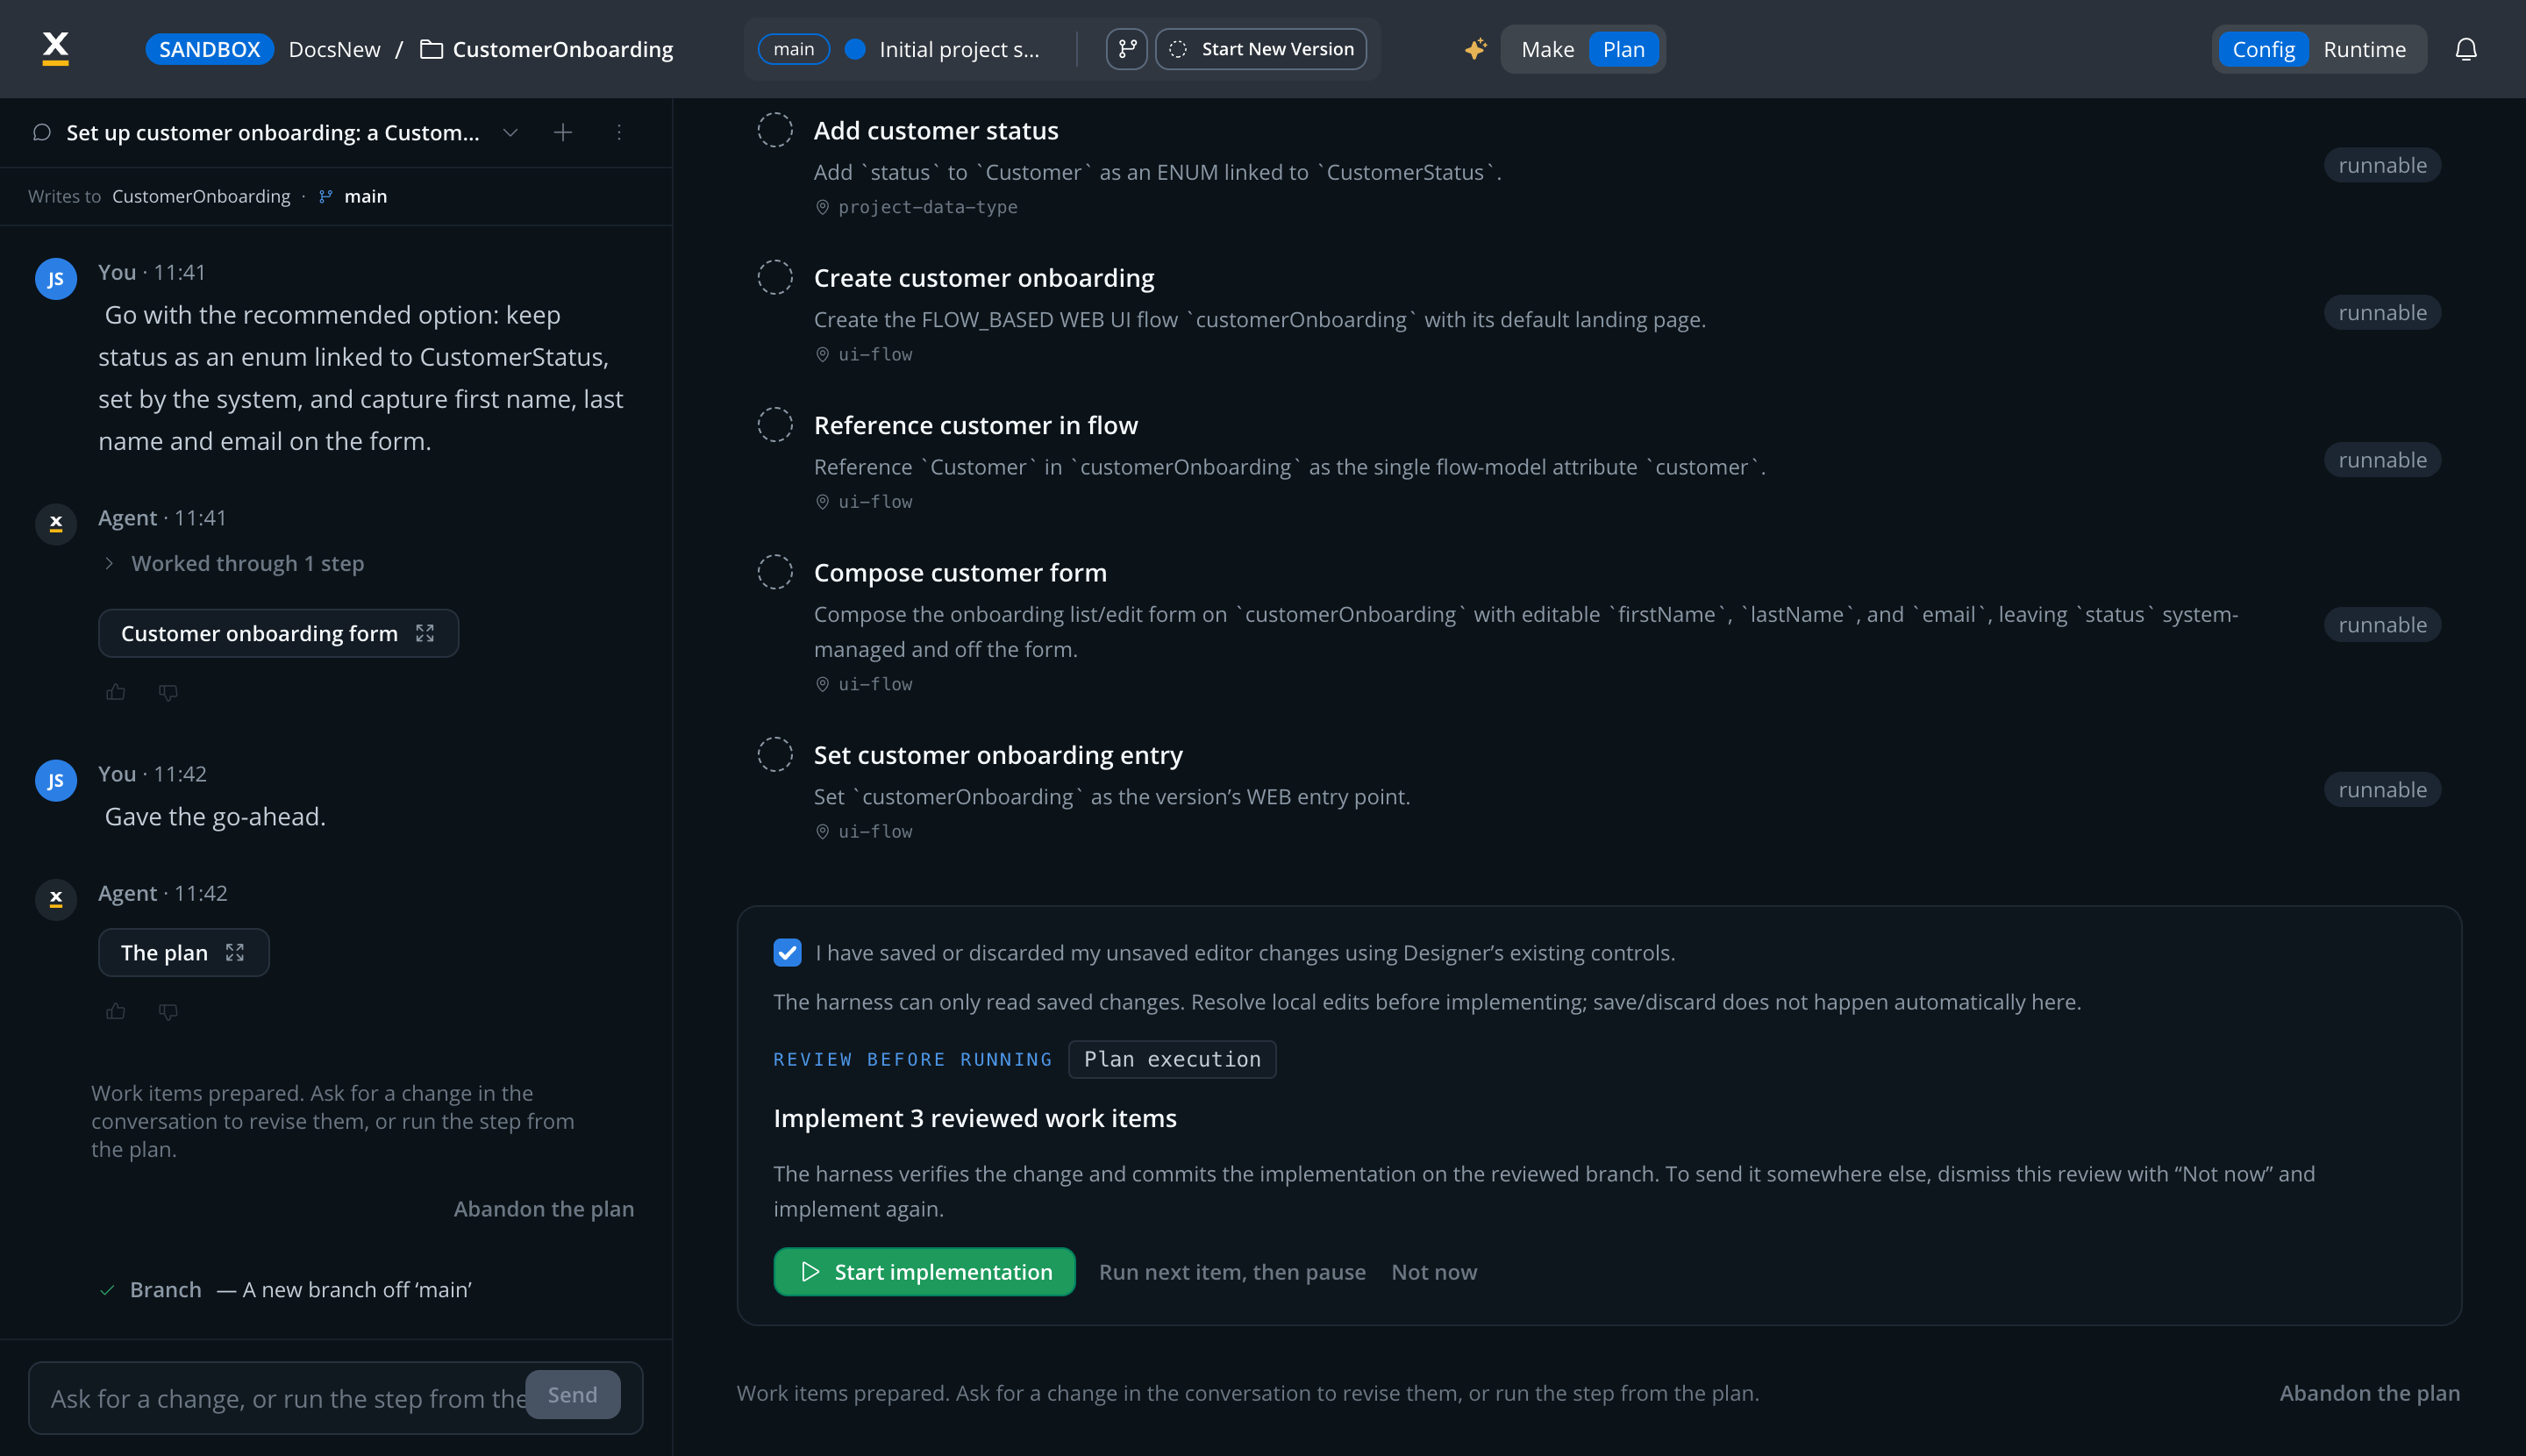Open the branch graph icon button
2526x1456 pixels.
point(1127,49)
